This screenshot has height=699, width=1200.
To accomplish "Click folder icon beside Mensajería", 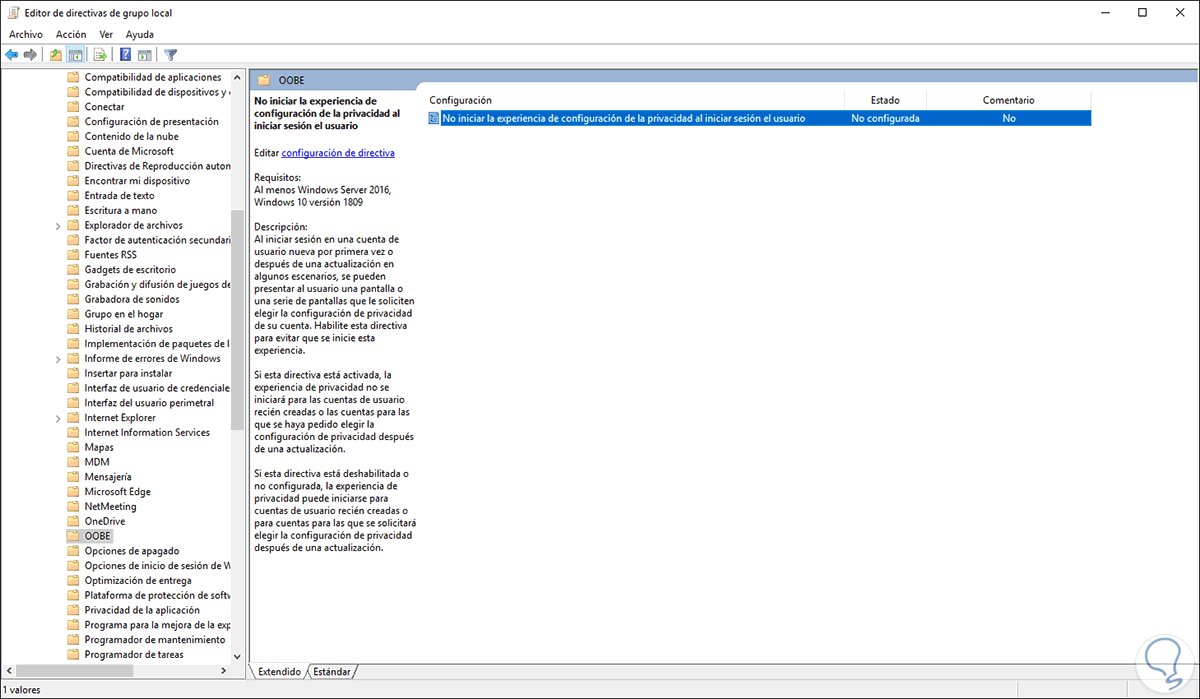I will [73, 477].
